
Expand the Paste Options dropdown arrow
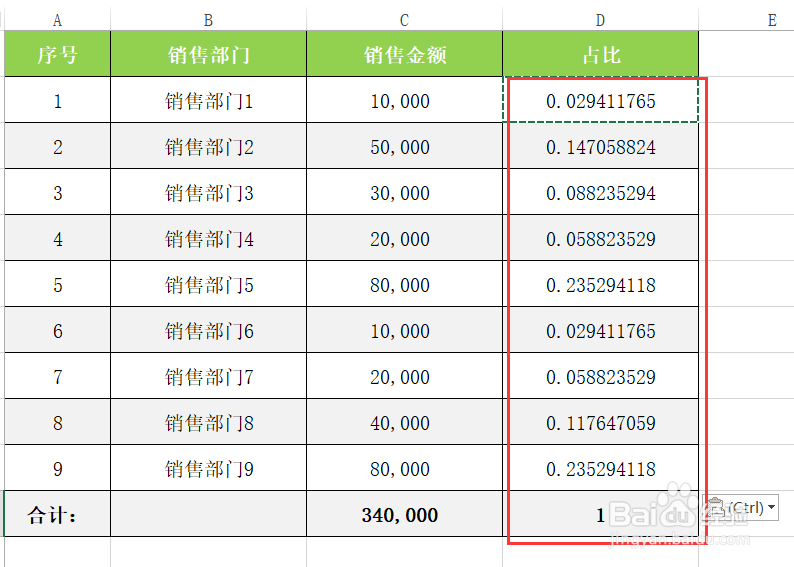point(772,507)
